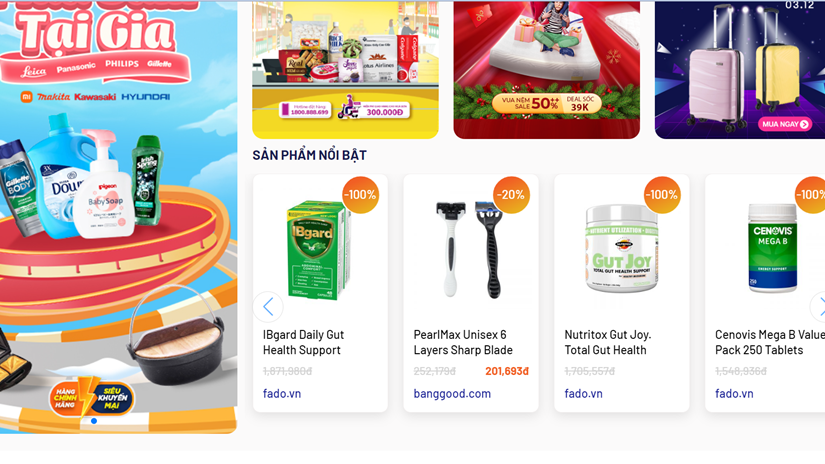
Task: Click the -20% discount badge on PearlMax razor
Action: (x=511, y=195)
